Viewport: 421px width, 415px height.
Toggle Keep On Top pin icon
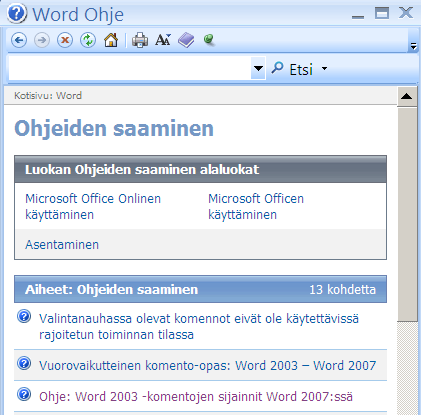pyautogui.click(x=209, y=40)
